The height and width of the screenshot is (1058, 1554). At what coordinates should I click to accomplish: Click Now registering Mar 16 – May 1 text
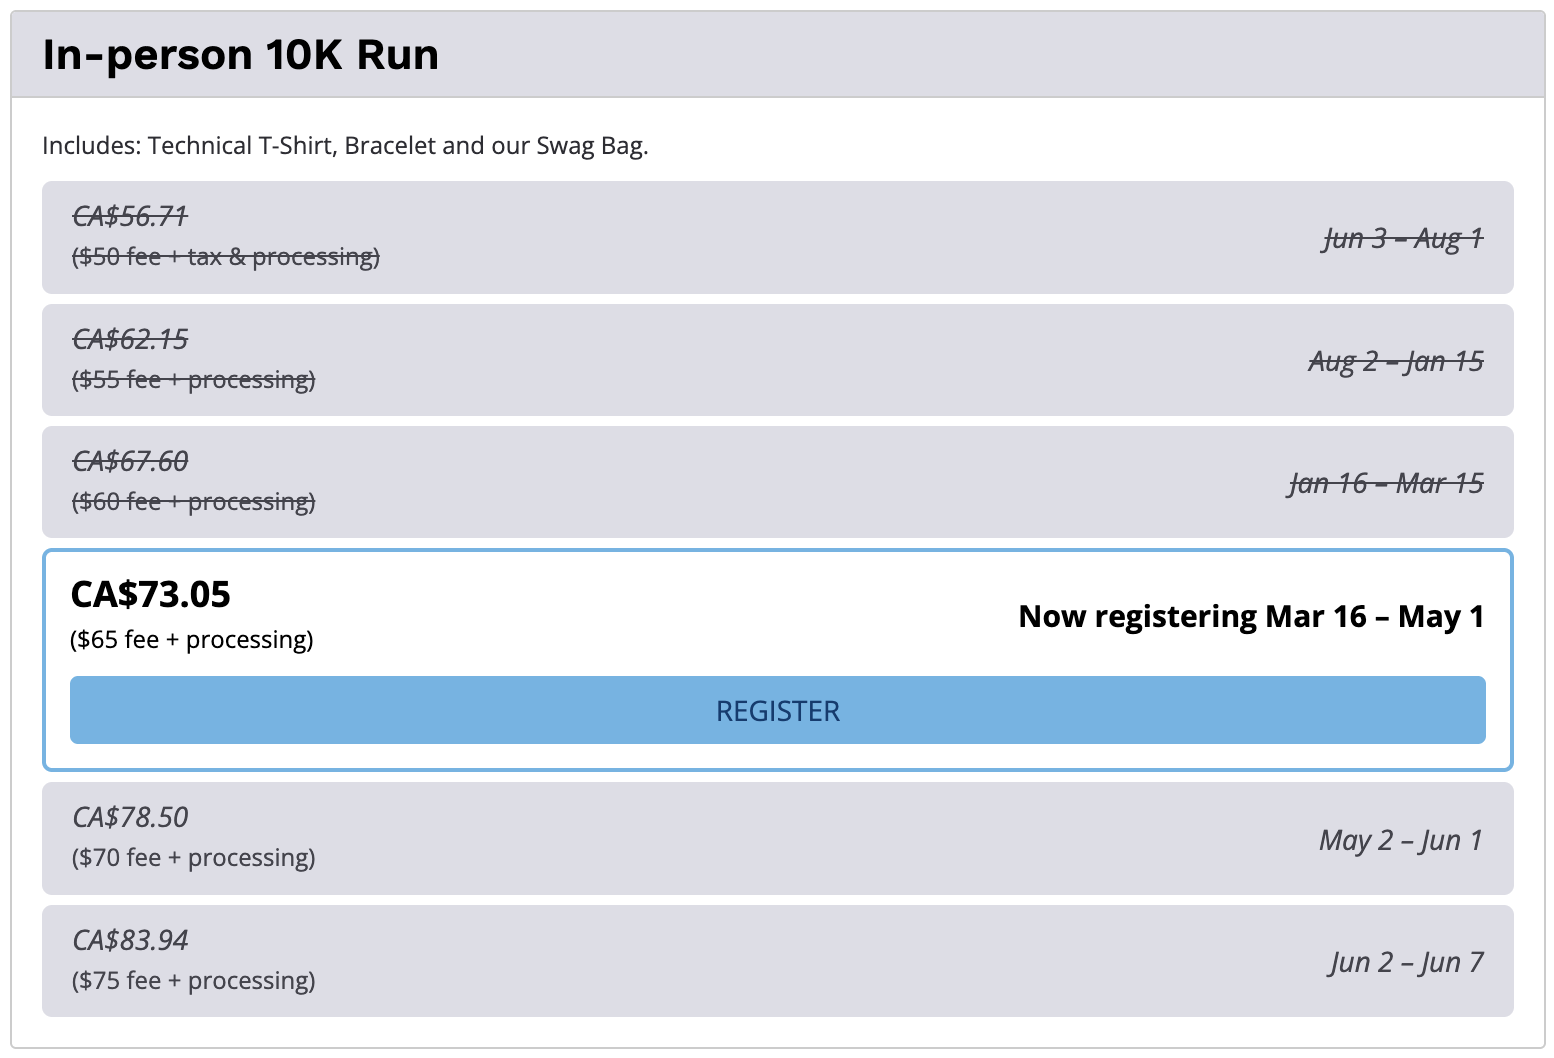[1250, 616]
